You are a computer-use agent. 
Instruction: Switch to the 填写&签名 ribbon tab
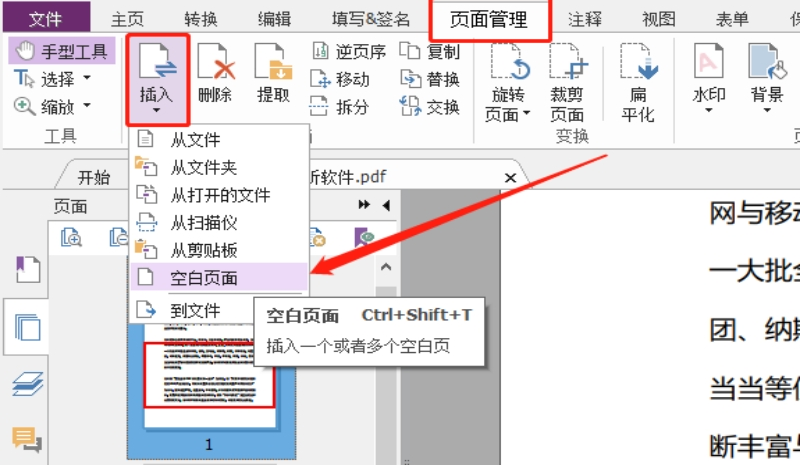click(x=371, y=19)
